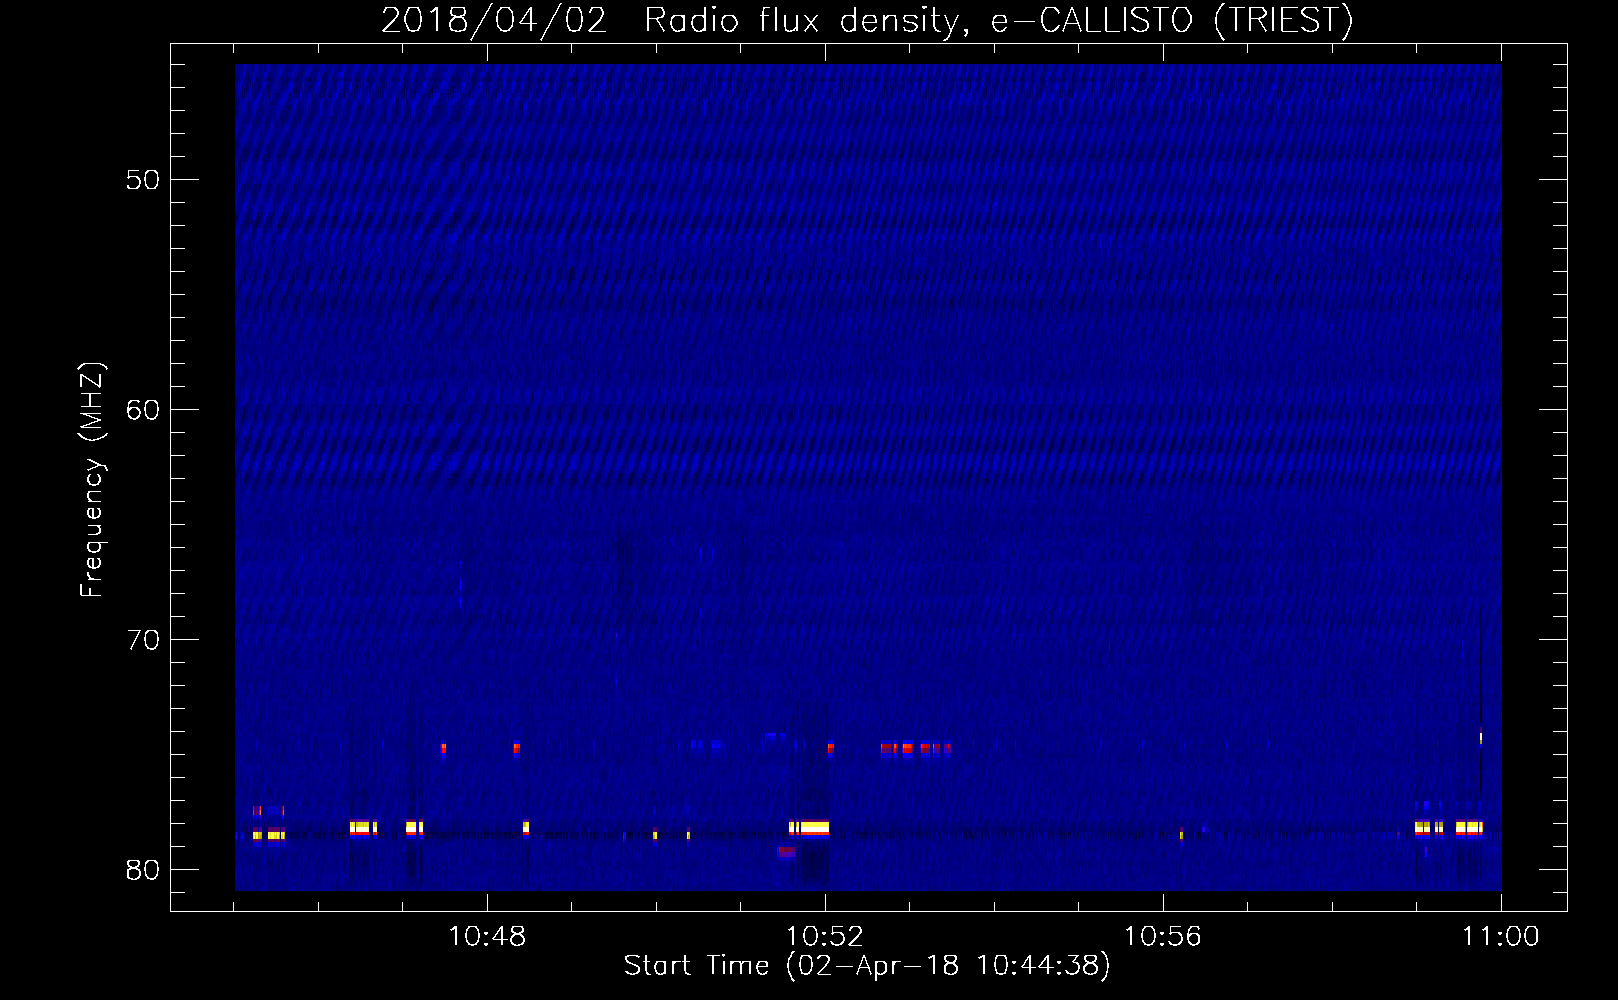Choose the "11:00" time tick label

(x=1501, y=936)
